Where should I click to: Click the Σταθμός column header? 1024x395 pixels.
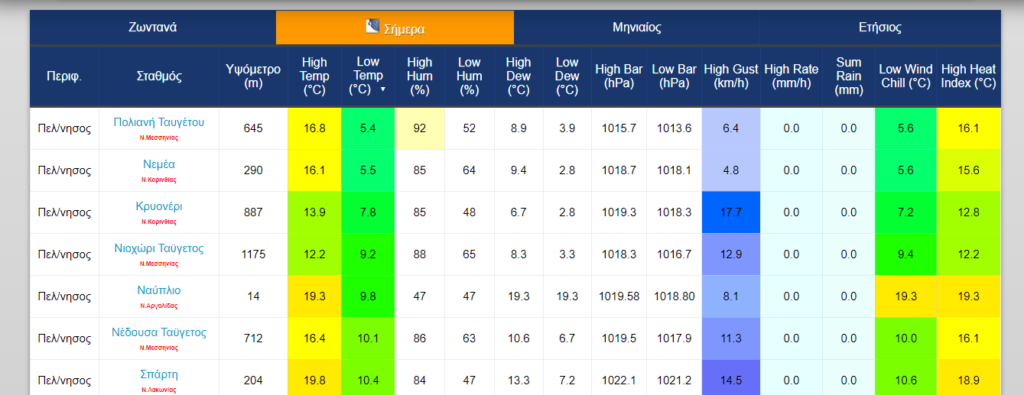tap(159, 76)
